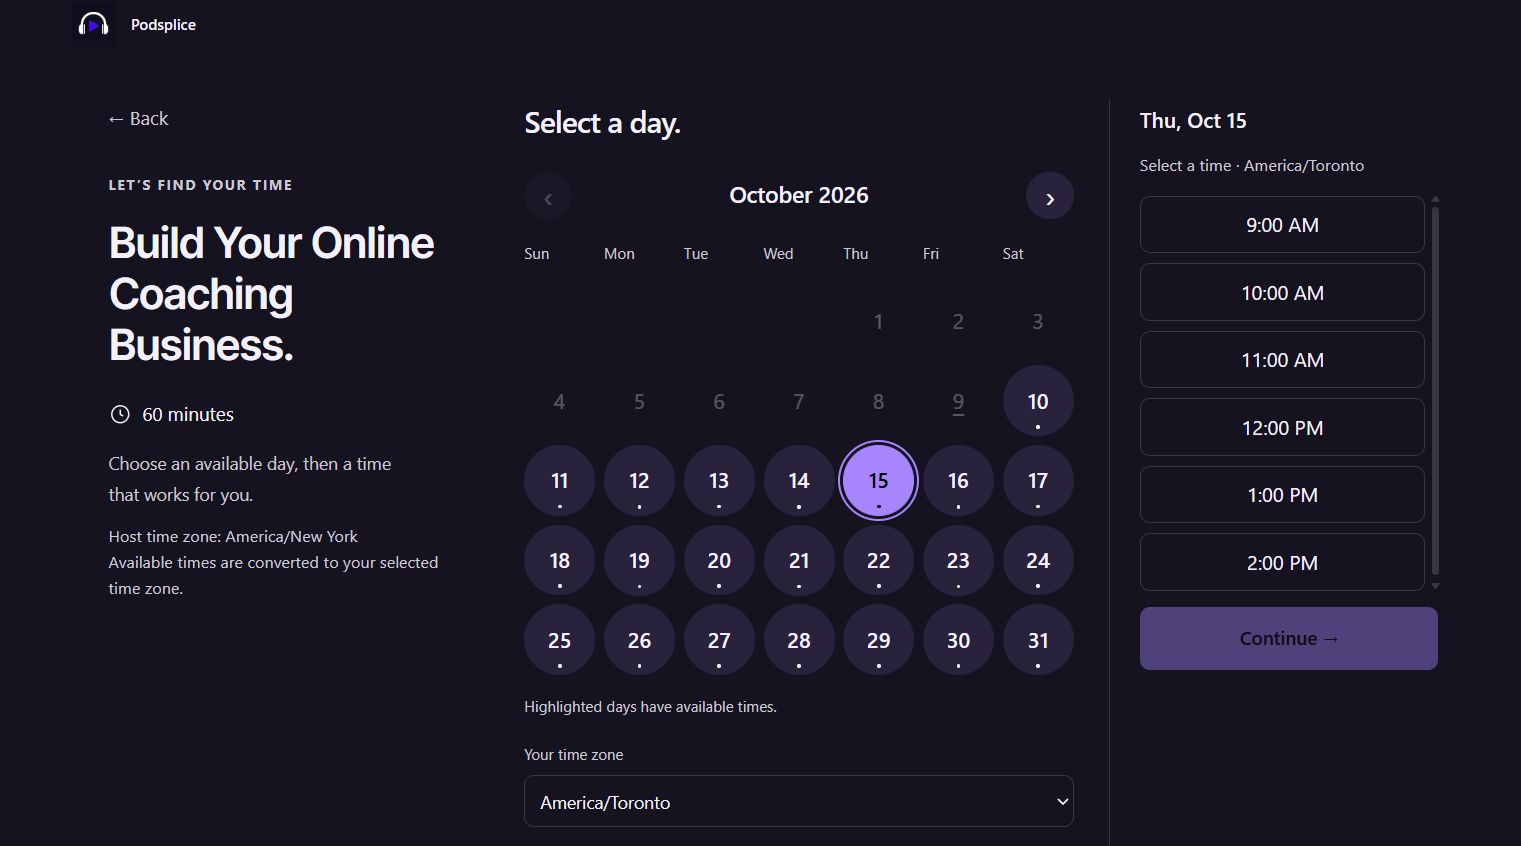Click the selected day October 15
Viewport: 1521px width, 846px height.
tap(878, 481)
